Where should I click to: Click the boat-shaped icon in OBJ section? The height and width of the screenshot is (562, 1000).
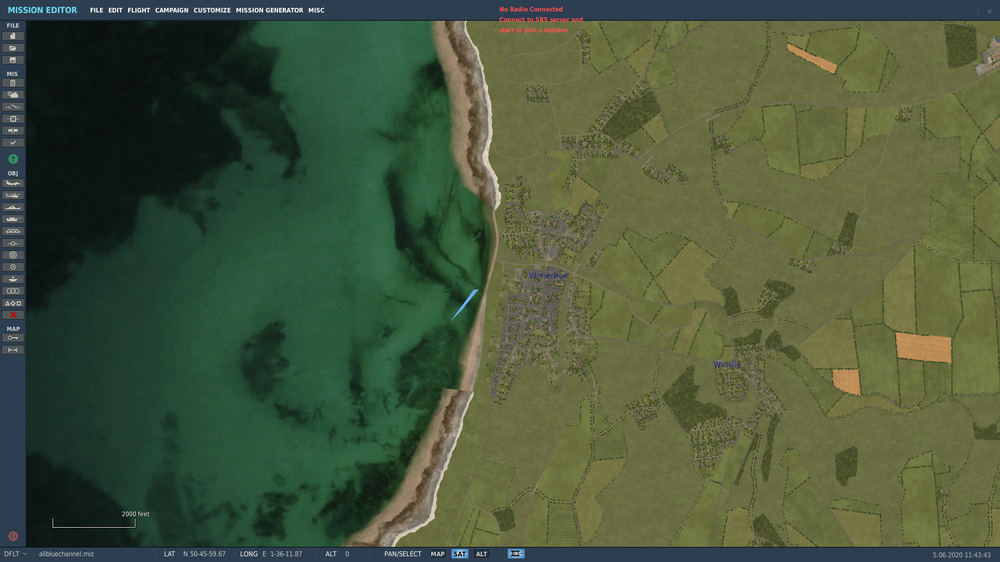pyautogui.click(x=13, y=279)
